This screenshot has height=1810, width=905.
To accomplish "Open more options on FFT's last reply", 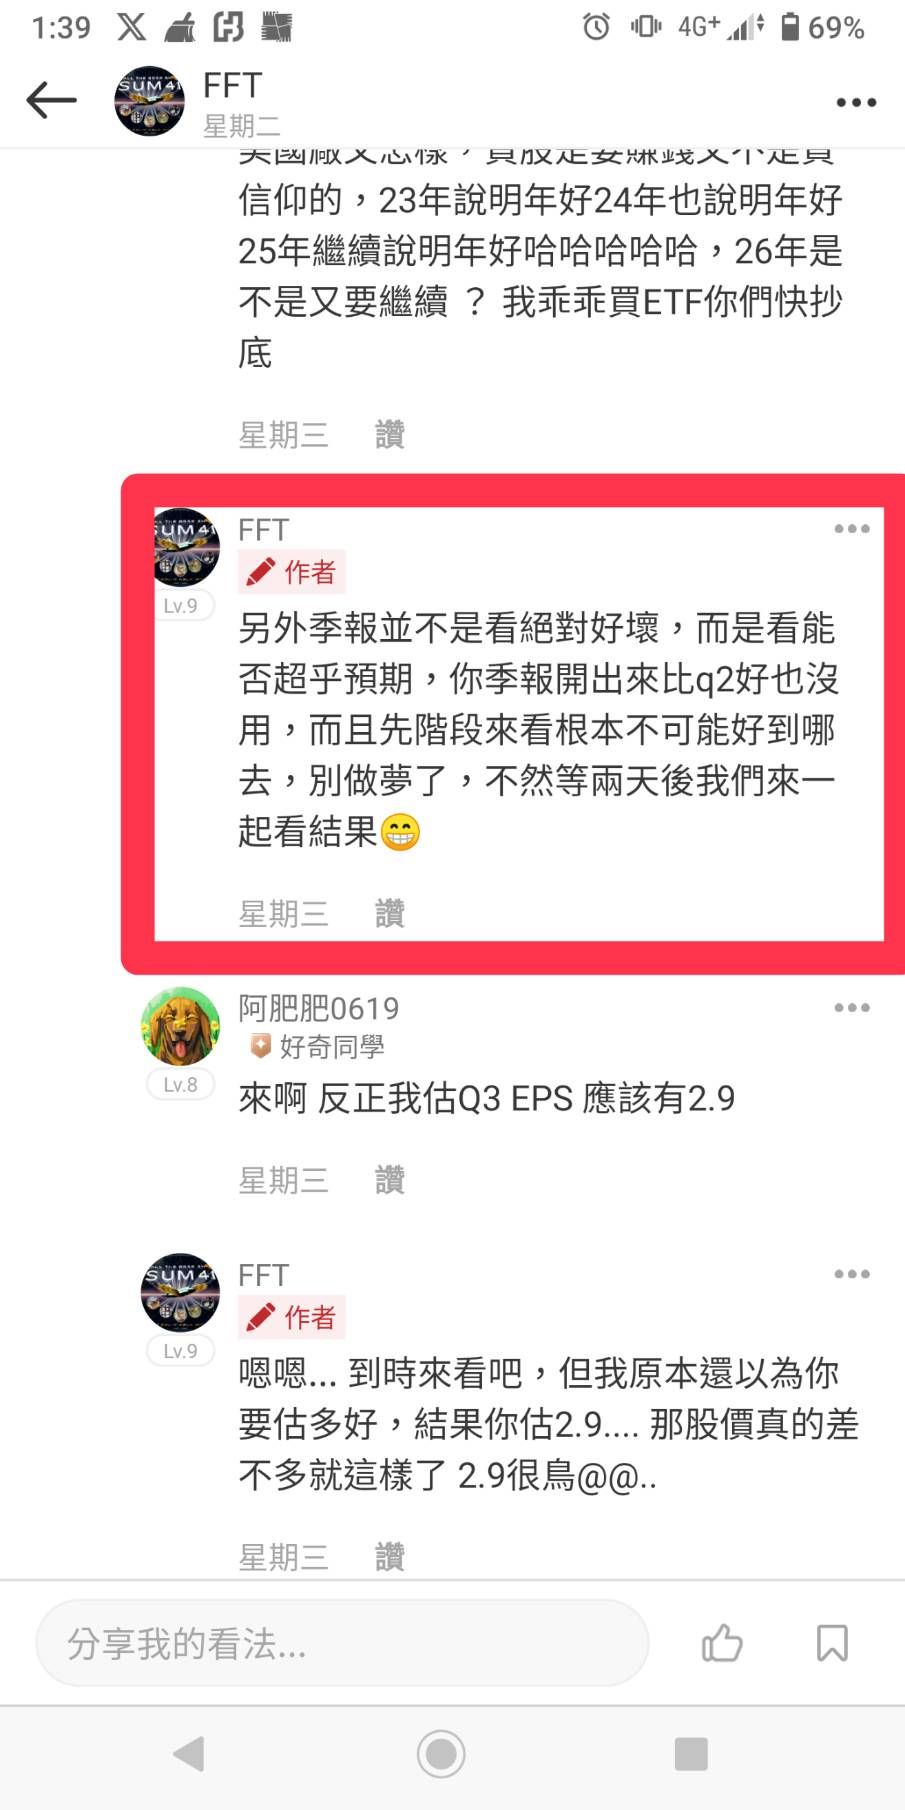I will coord(852,1274).
